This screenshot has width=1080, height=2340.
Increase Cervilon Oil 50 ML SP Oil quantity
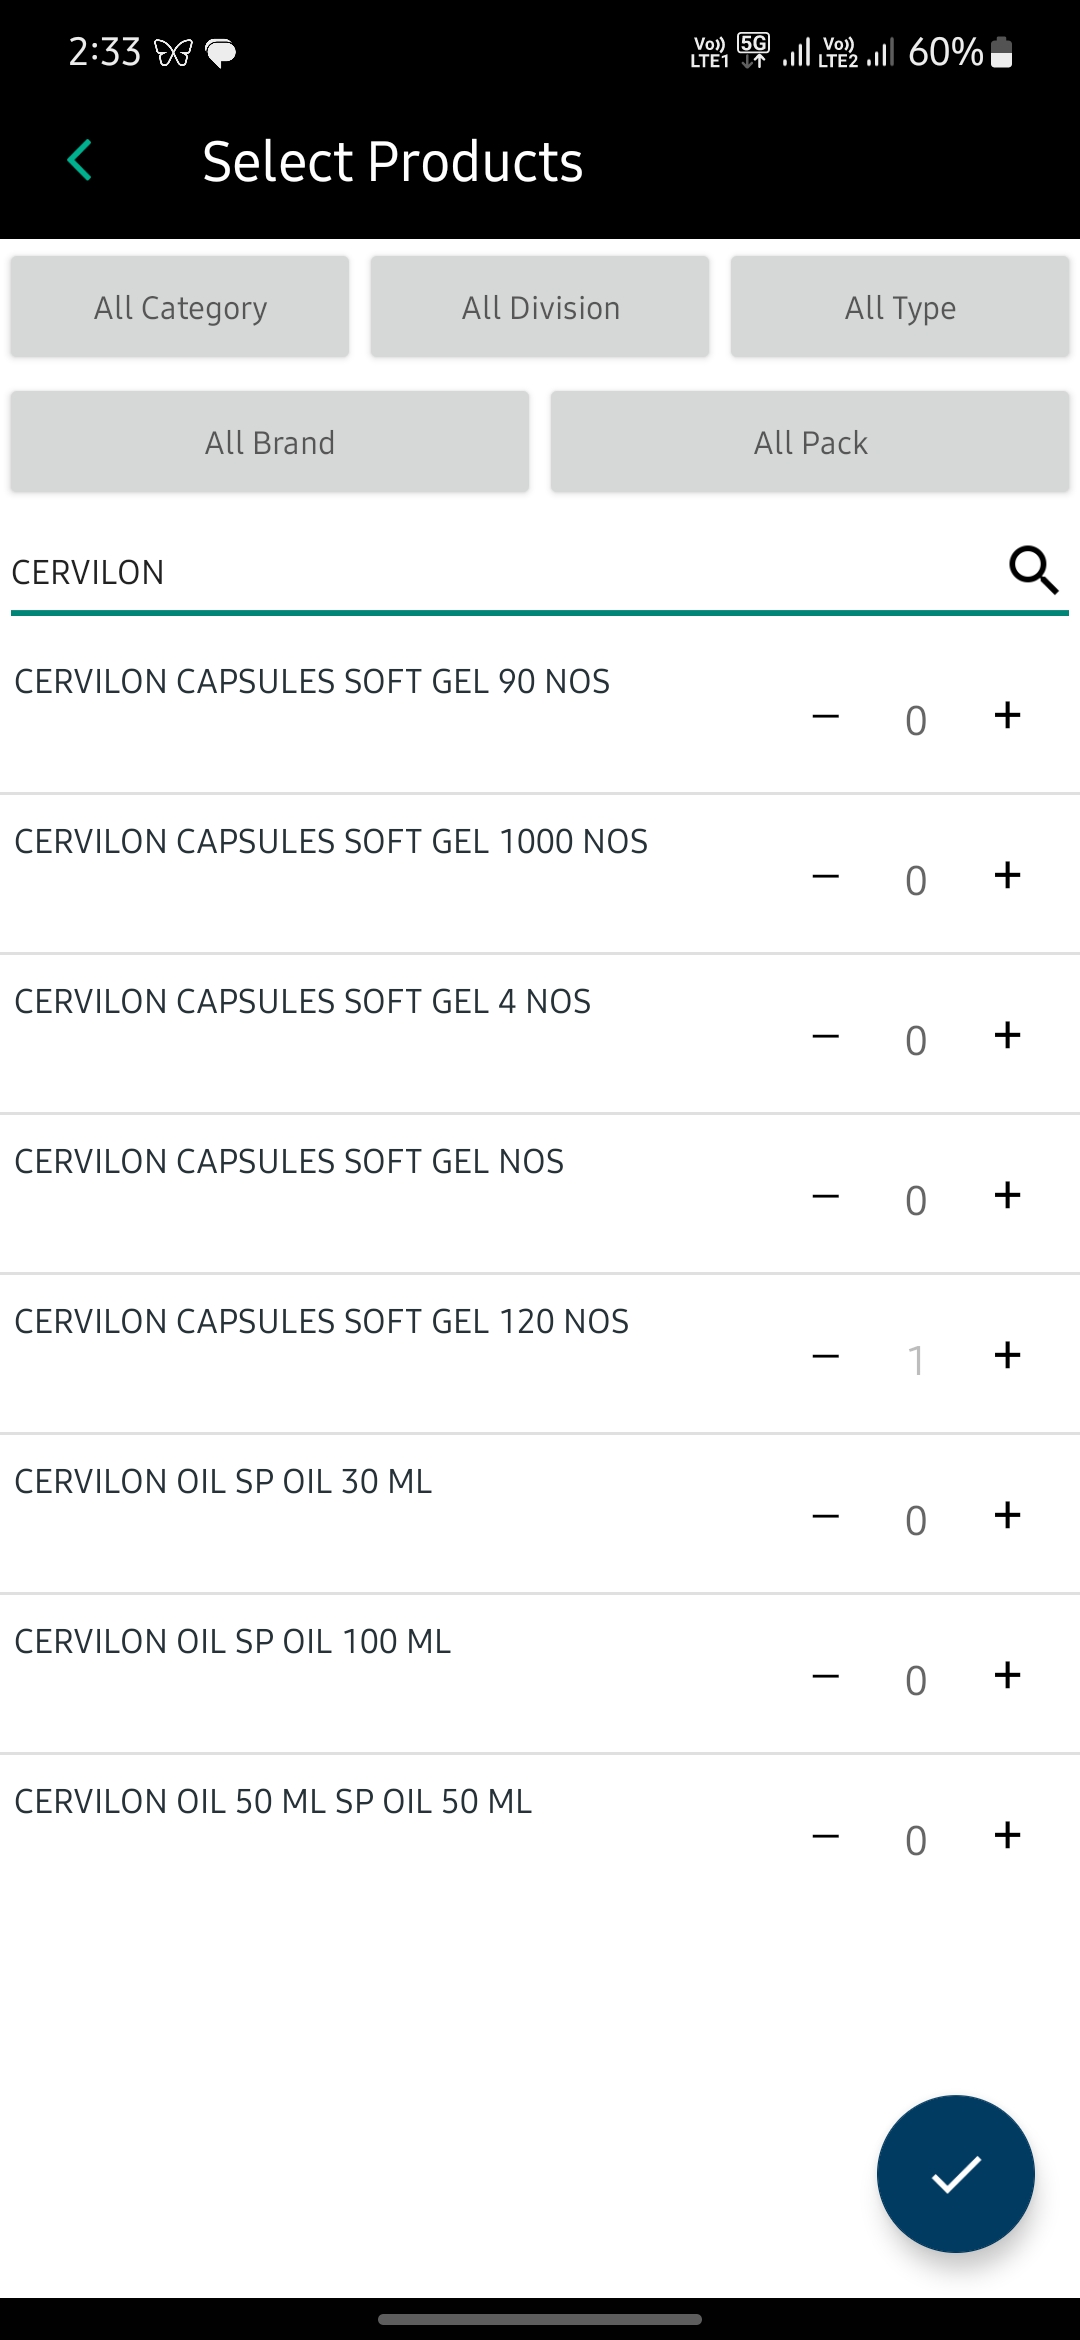1007,1836
